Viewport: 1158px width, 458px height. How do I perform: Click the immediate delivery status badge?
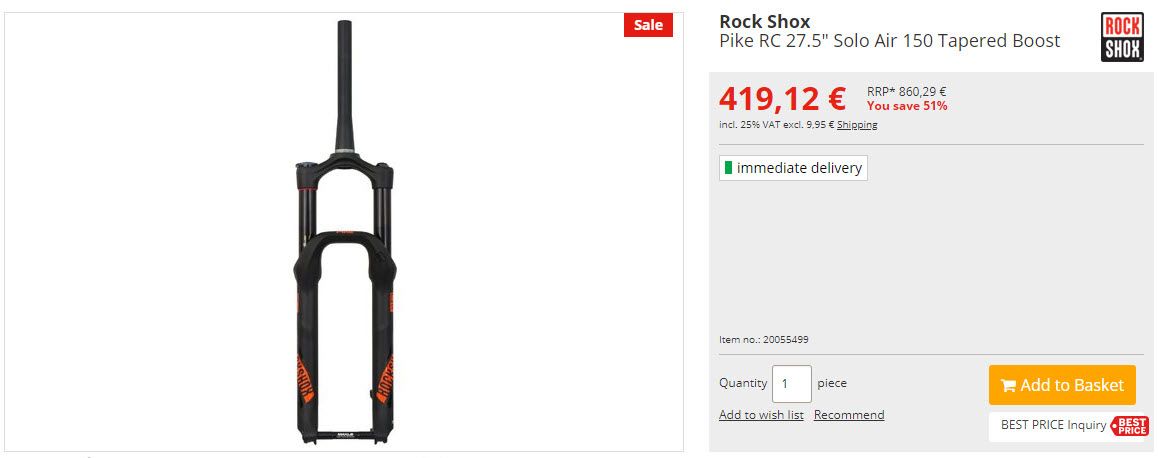(x=793, y=168)
